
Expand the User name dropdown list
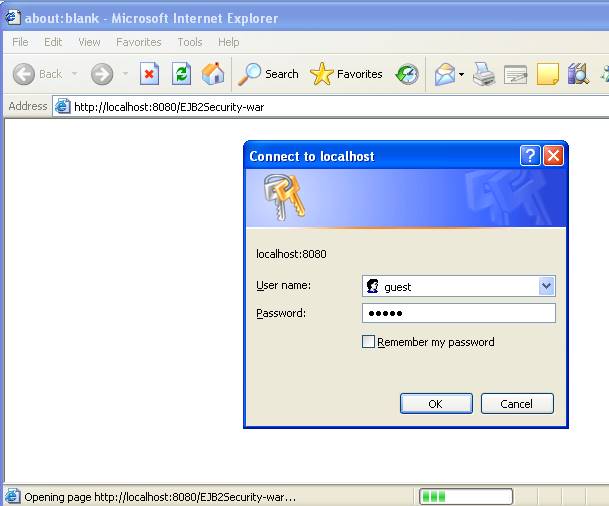tap(546, 286)
